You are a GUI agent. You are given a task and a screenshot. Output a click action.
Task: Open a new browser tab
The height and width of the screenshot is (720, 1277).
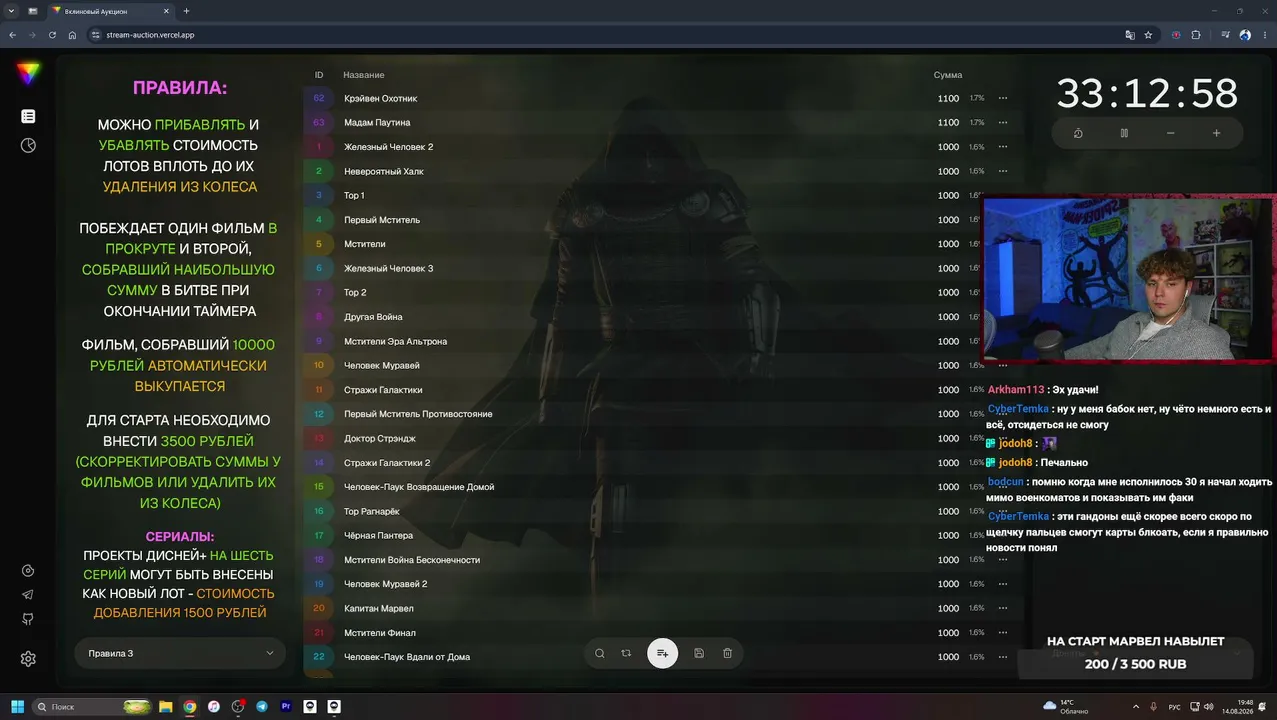(x=187, y=10)
